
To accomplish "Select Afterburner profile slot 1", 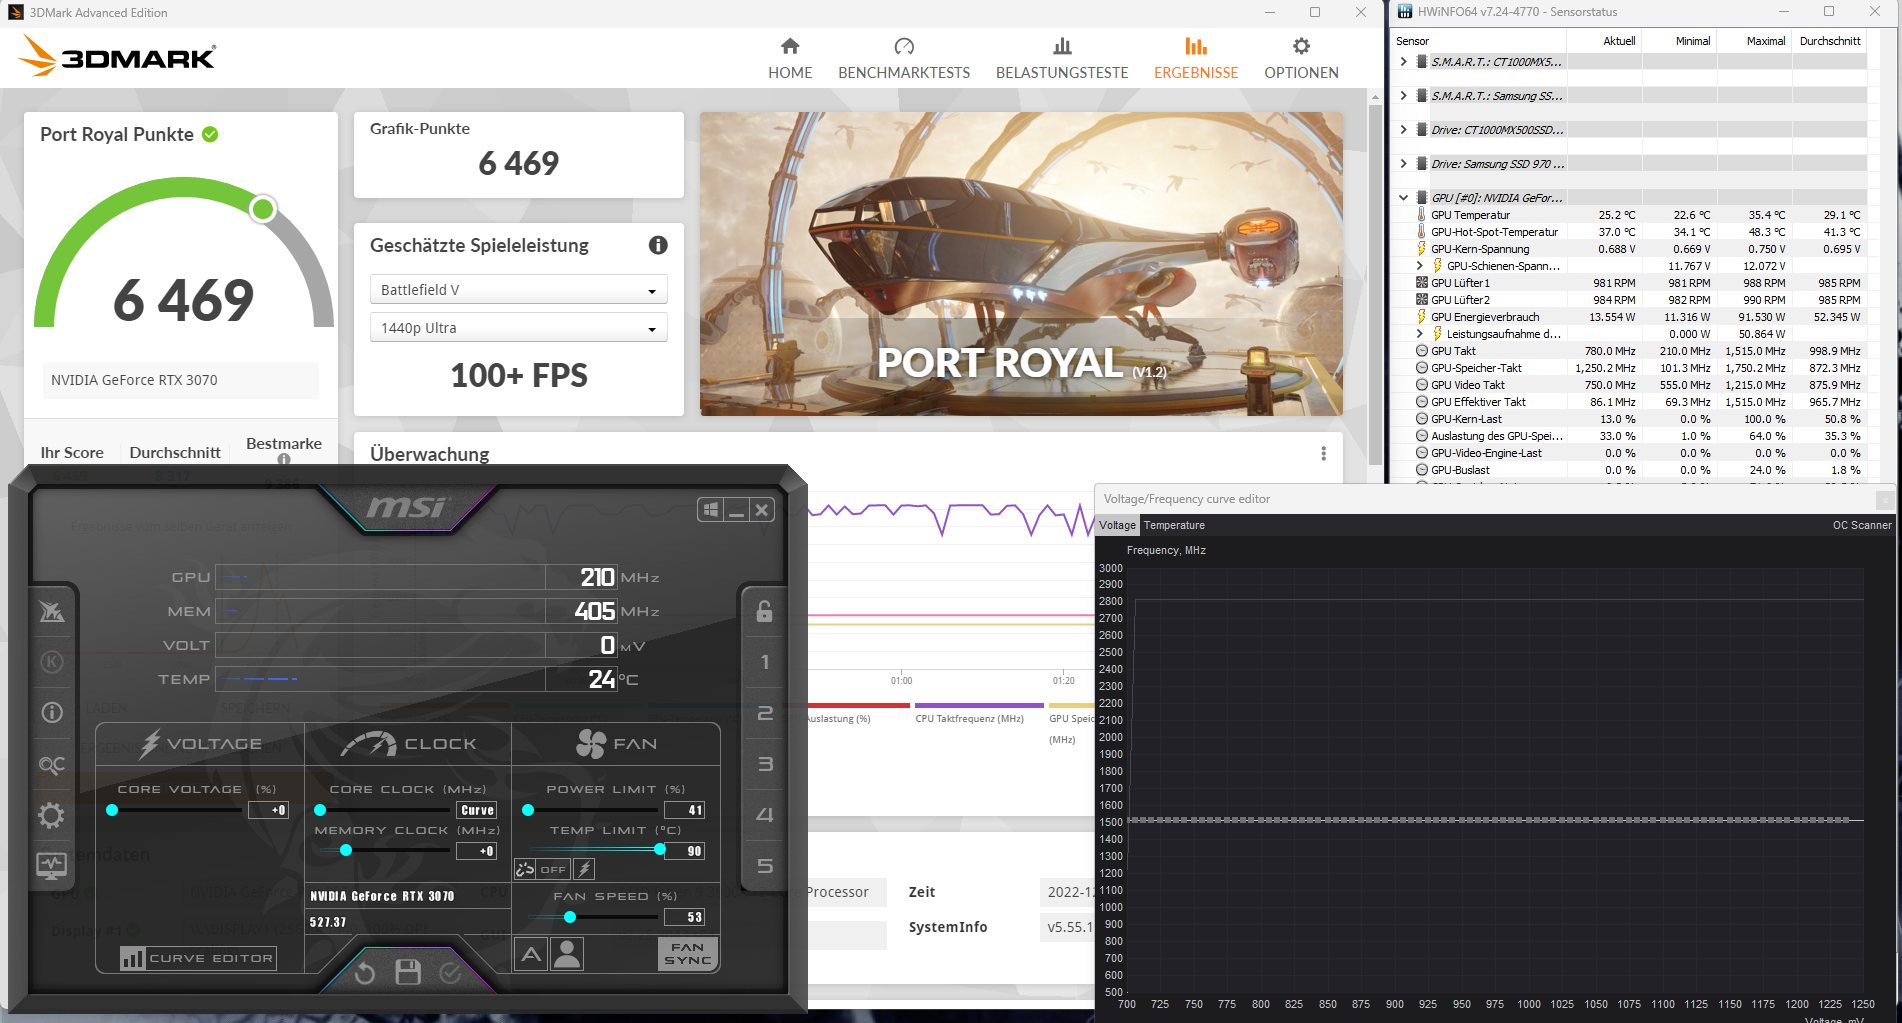I will [764, 662].
